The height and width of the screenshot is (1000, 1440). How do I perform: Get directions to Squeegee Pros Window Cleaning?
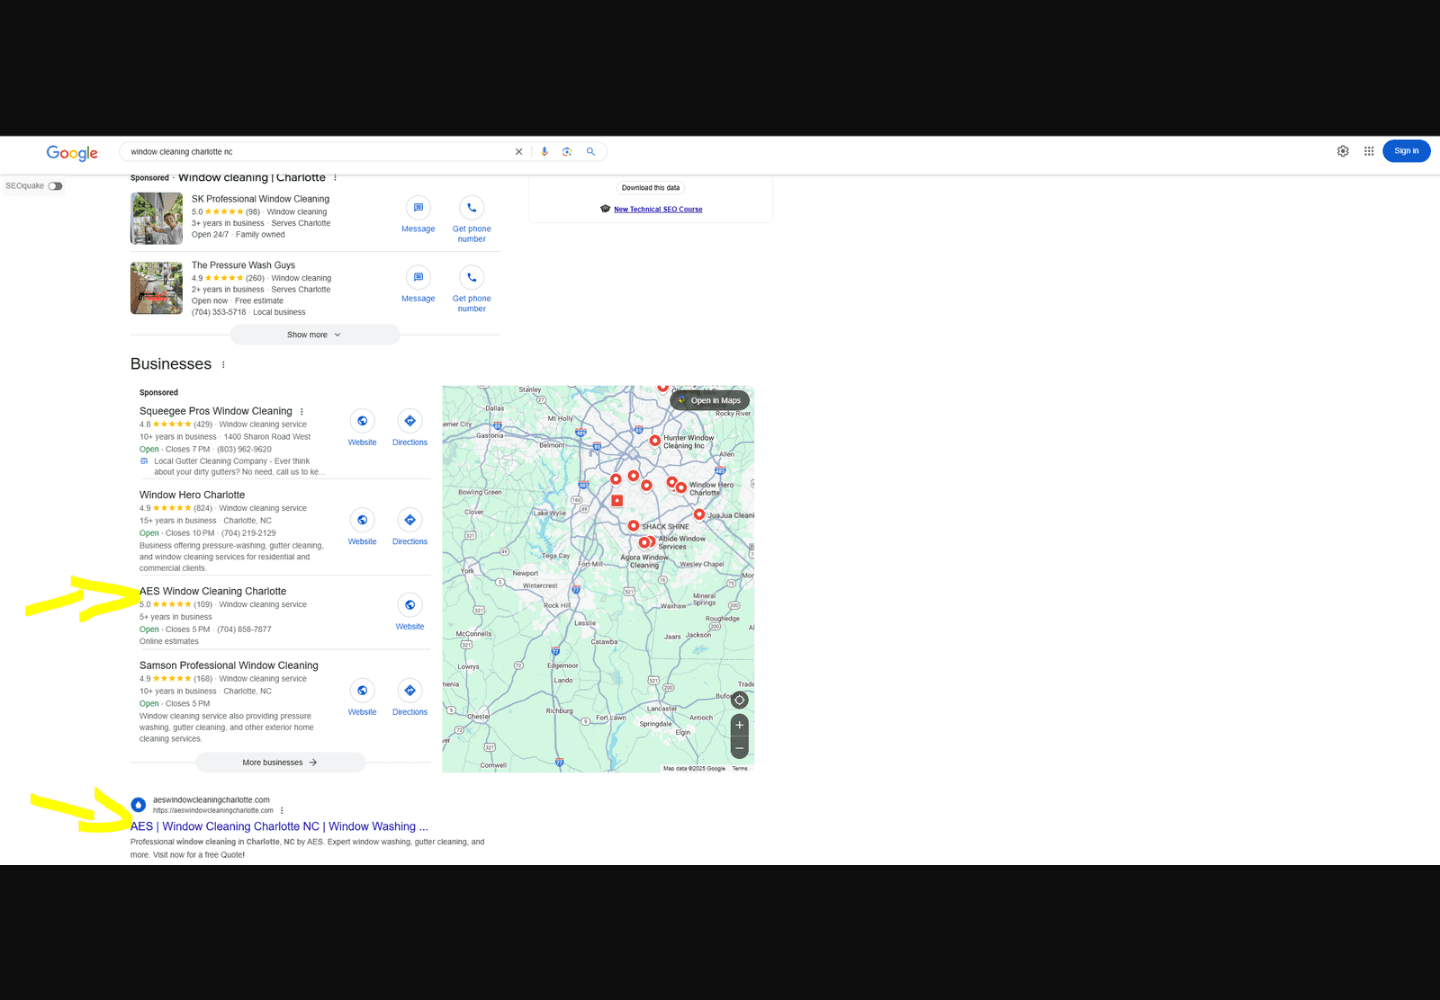(x=410, y=428)
